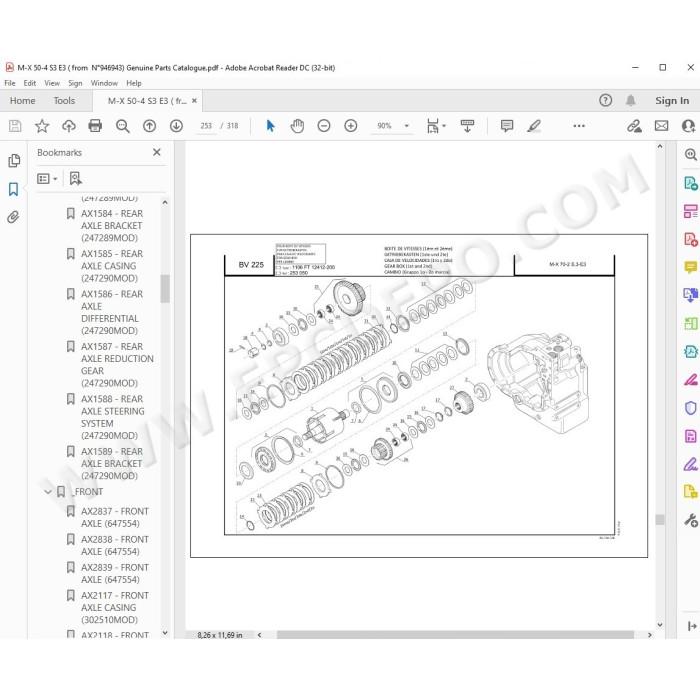Viewport: 700px width, 700px height.
Task: Select the M-X 50-4 S3 E3 document tab
Action: [x=147, y=101]
